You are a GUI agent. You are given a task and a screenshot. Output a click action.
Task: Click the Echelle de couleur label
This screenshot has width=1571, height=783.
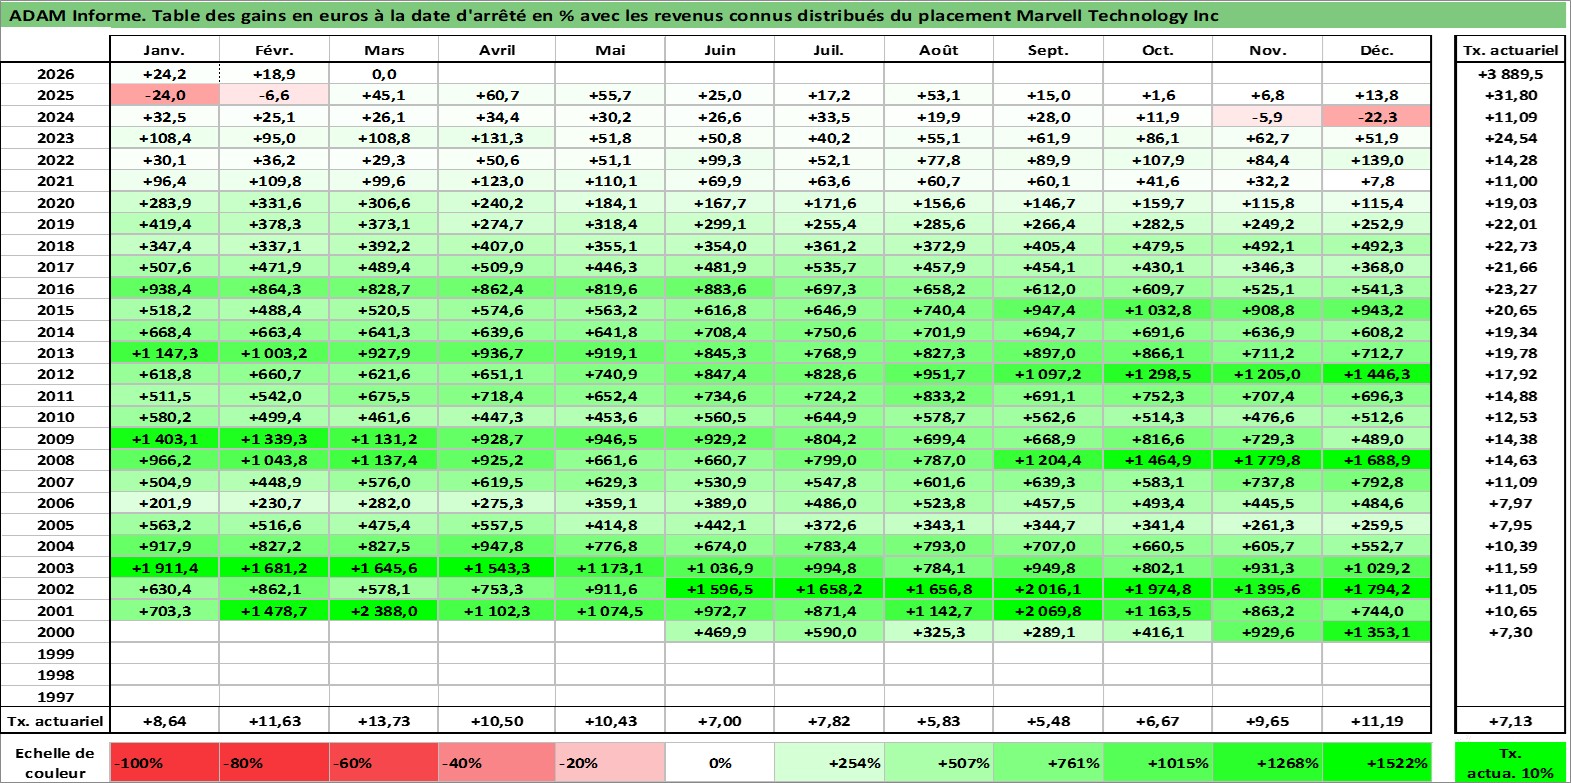(x=55, y=763)
